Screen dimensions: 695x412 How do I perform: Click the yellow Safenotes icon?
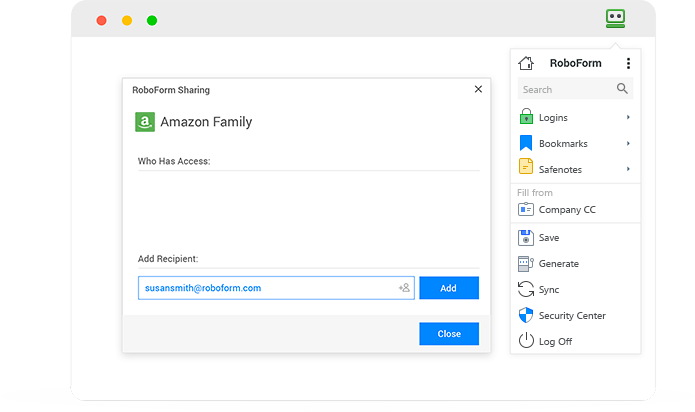[526, 167]
